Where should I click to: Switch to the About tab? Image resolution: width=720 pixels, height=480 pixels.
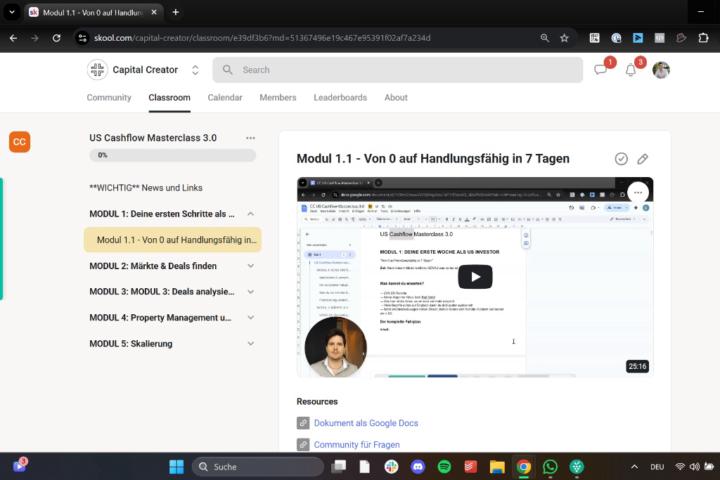(x=396, y=97)
